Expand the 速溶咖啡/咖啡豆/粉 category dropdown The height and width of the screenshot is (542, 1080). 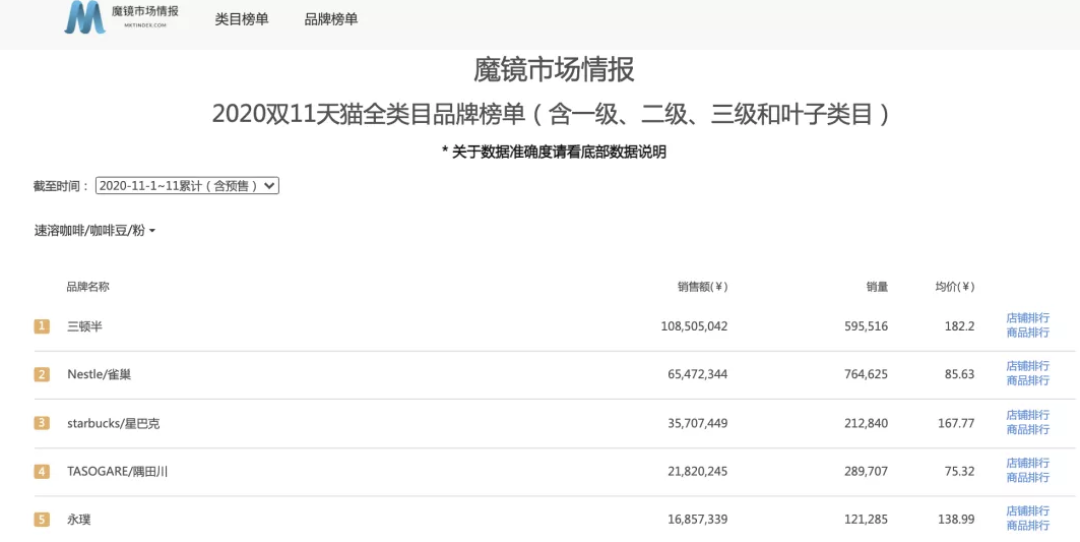click(95, 231)
